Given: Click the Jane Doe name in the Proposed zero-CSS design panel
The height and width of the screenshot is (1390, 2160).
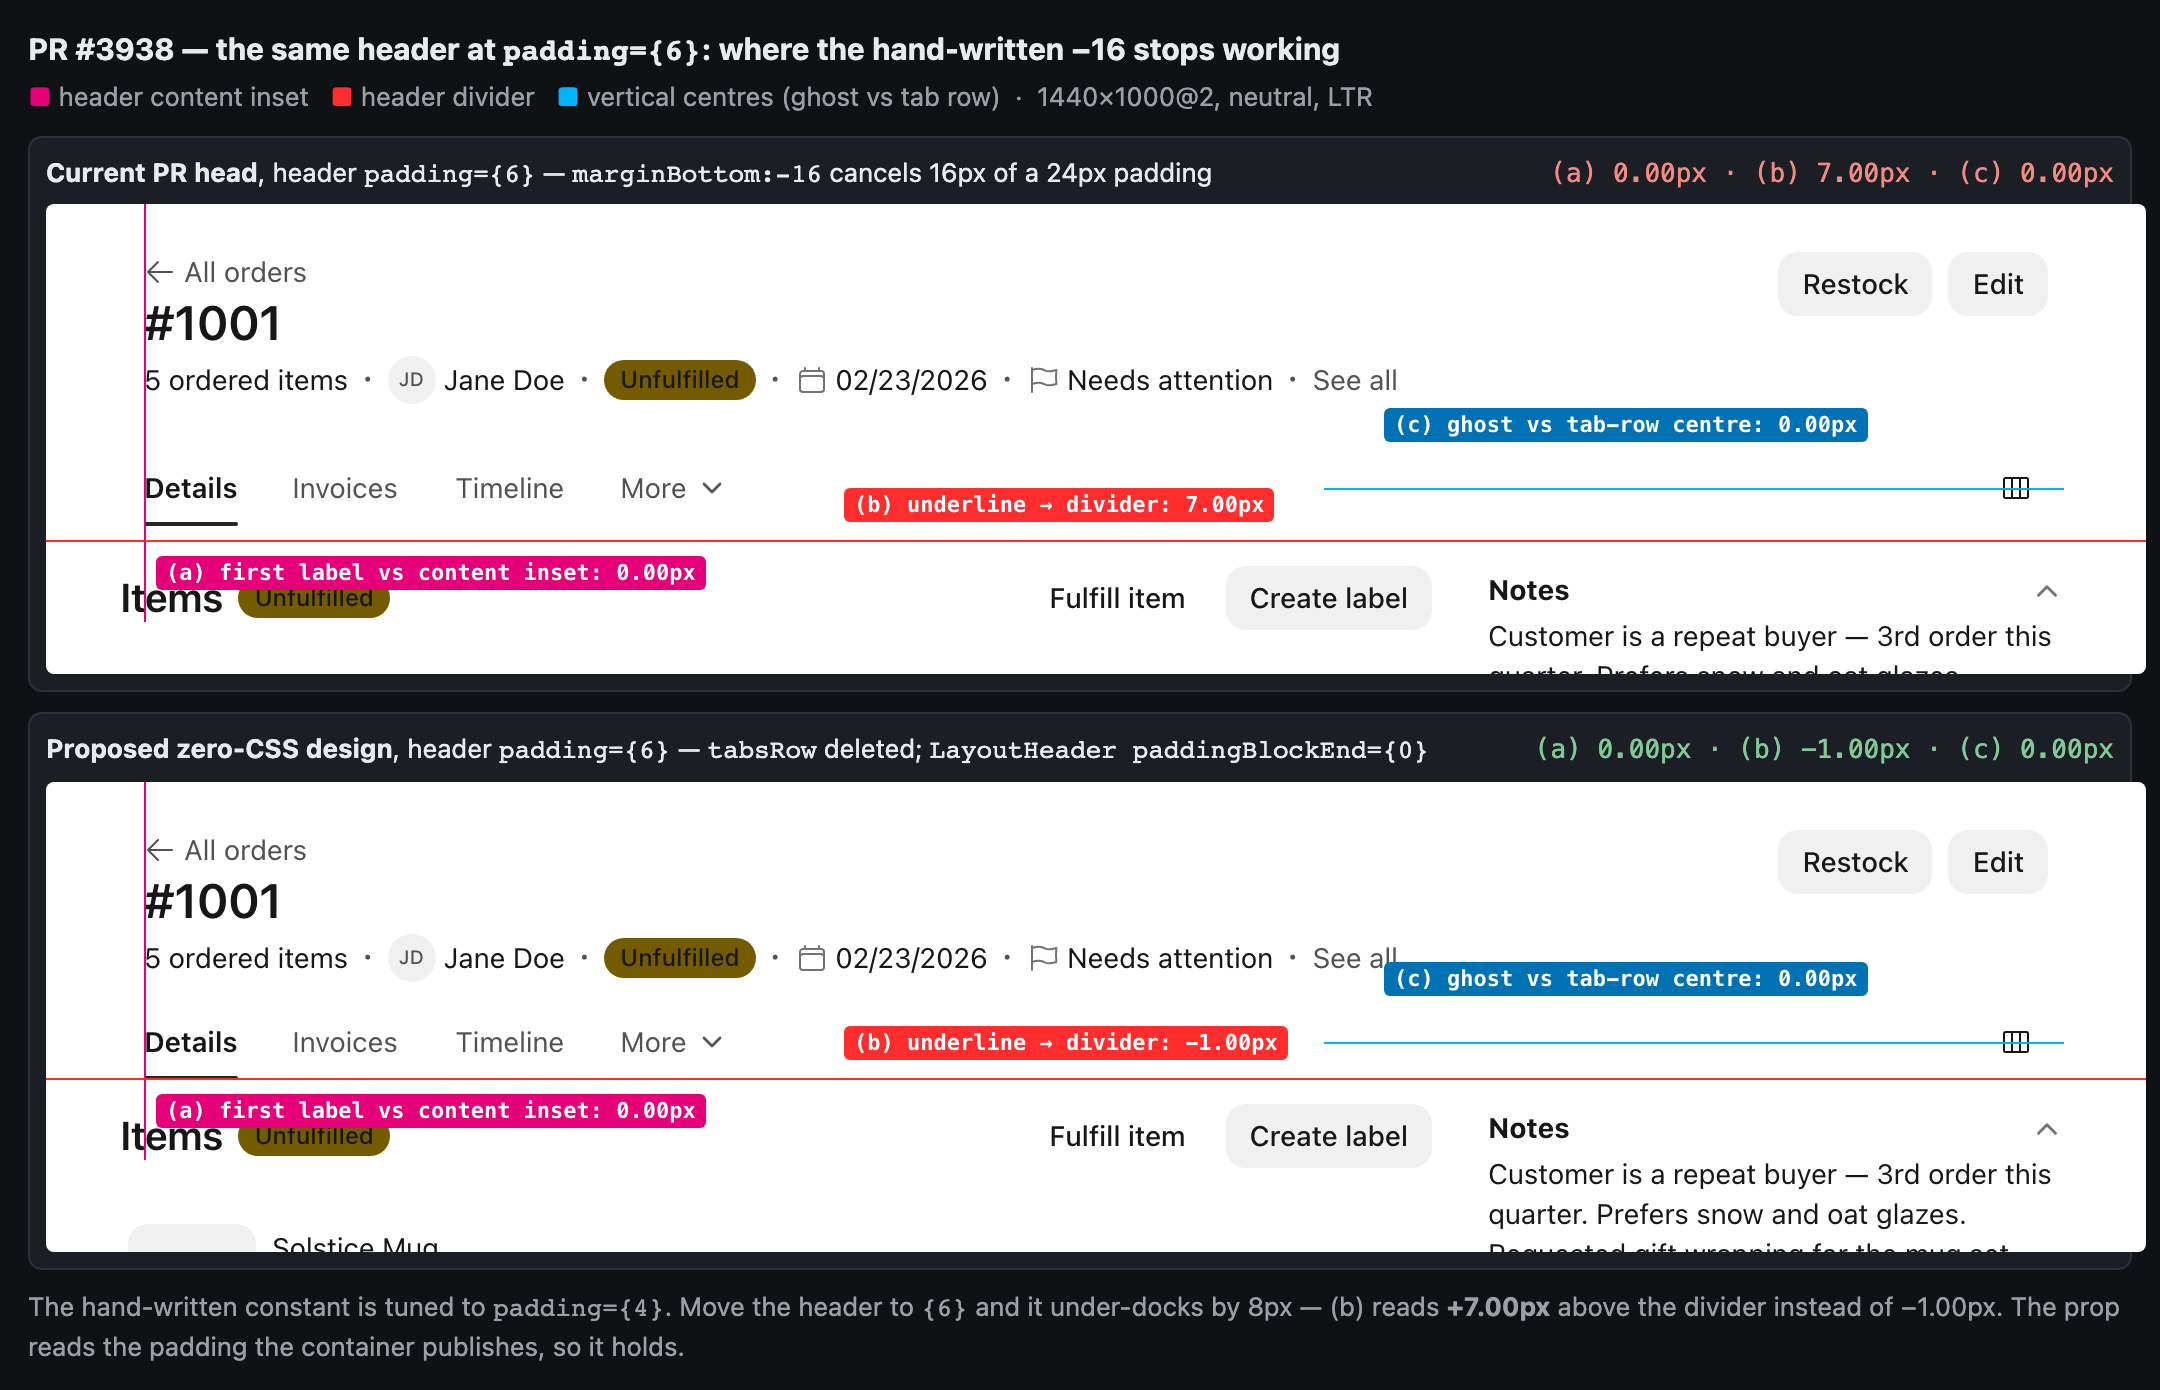Looking at the screenshot, I should (x=504, y=959).
